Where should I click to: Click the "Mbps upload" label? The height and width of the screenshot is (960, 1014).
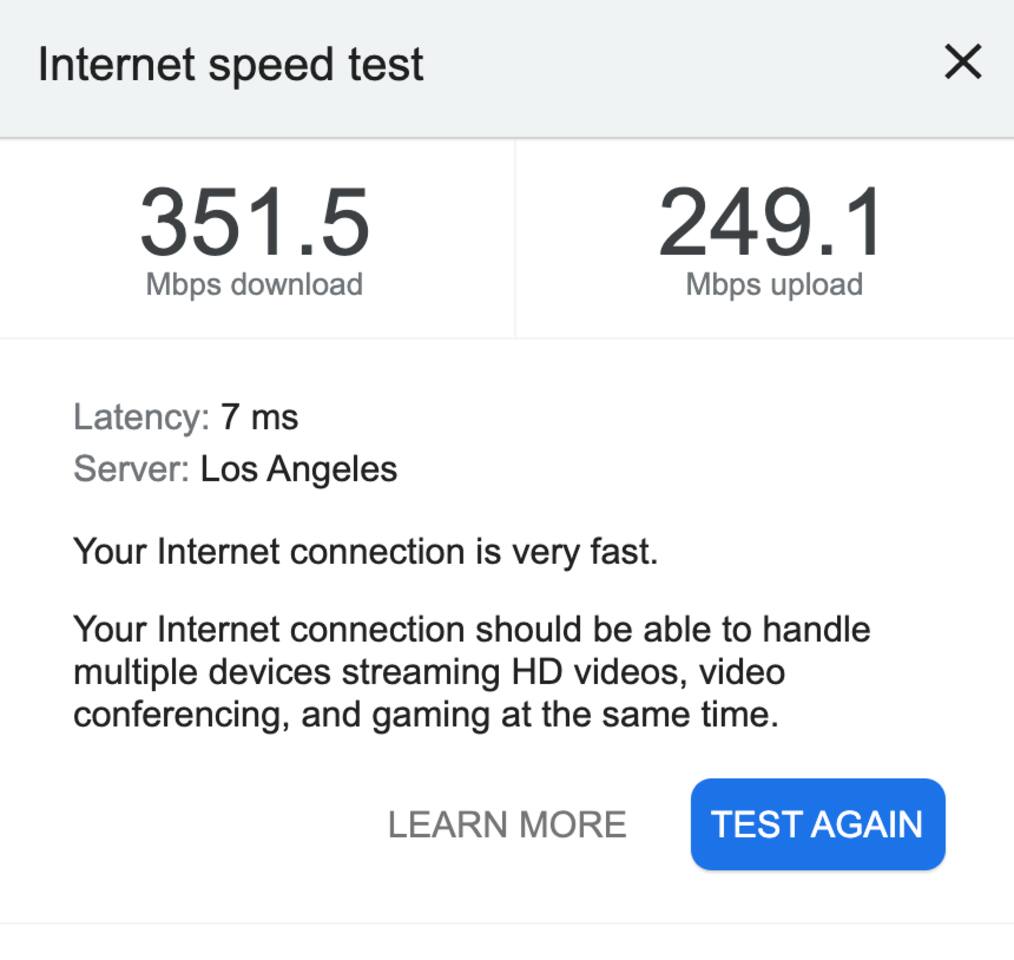pyautogui.click(x=774, y=284)
